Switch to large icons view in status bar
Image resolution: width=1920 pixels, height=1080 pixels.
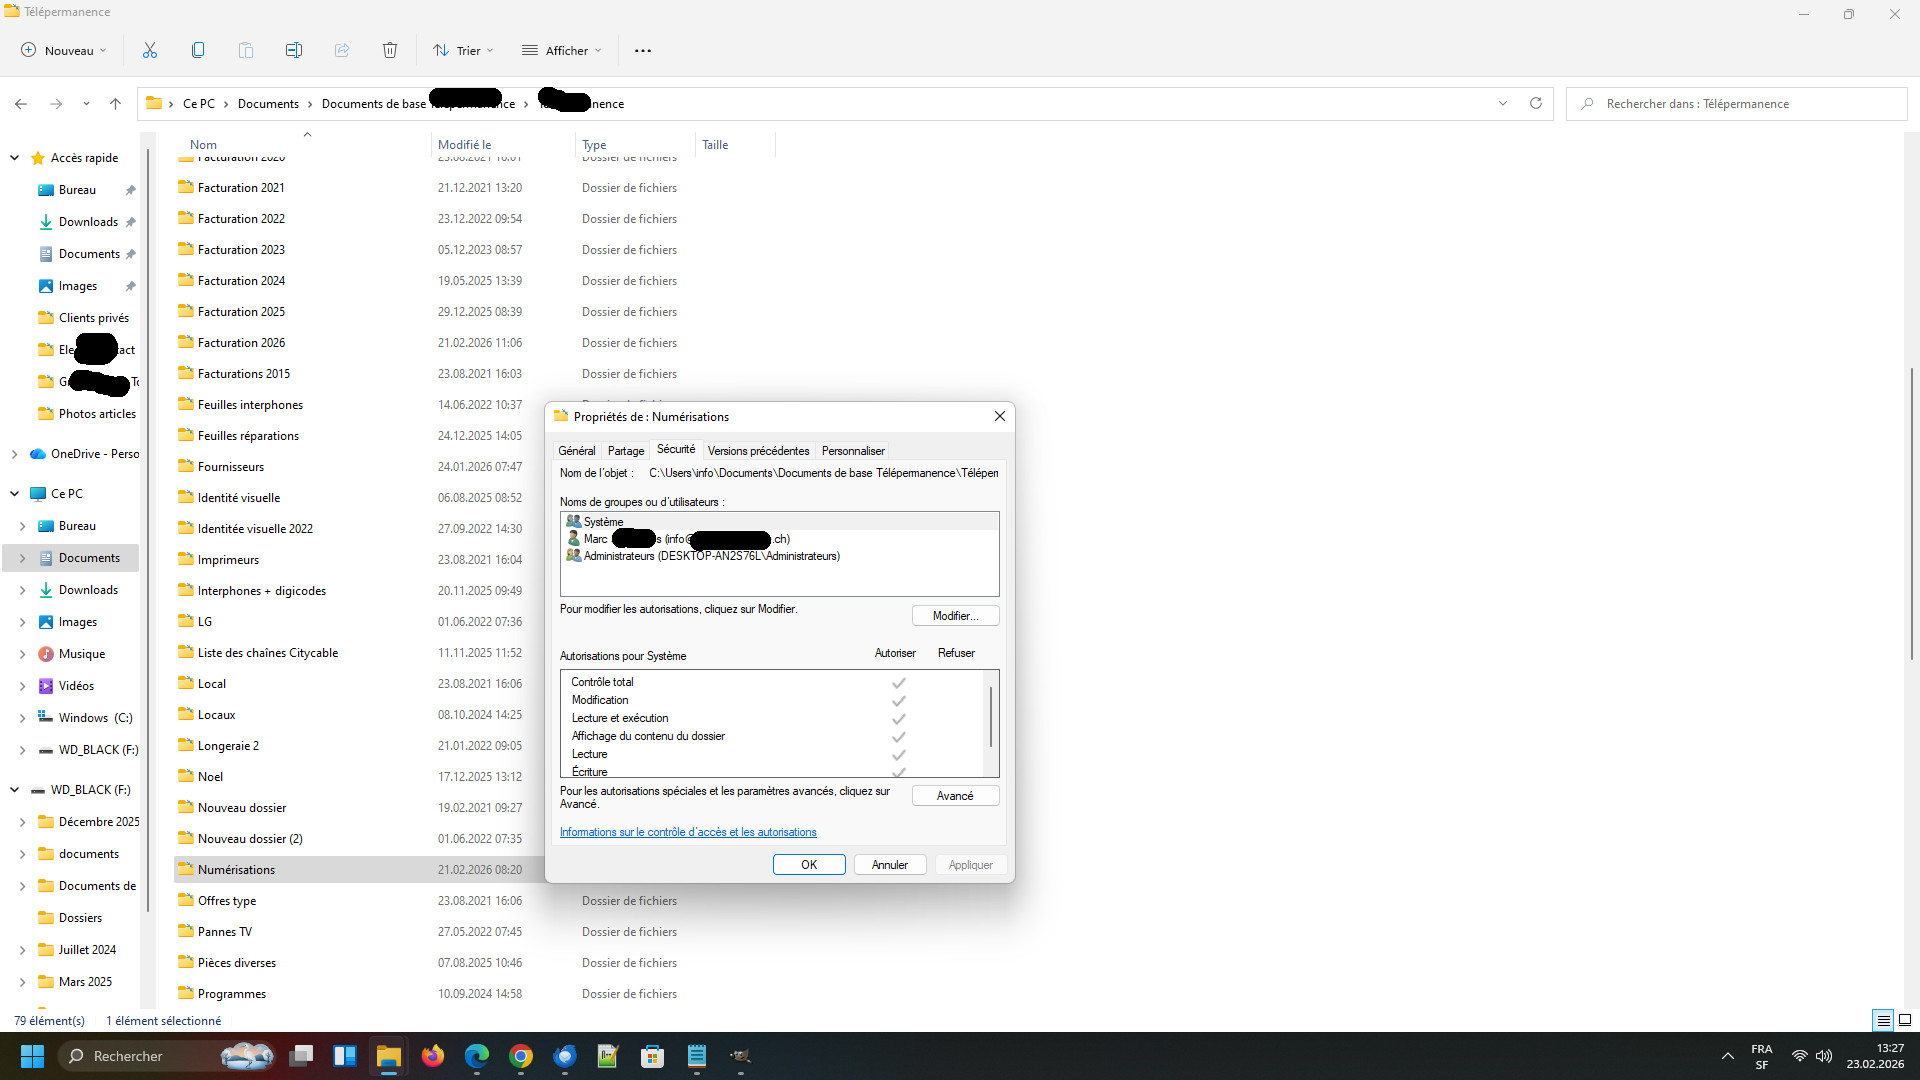(x=1905, y=1020)
